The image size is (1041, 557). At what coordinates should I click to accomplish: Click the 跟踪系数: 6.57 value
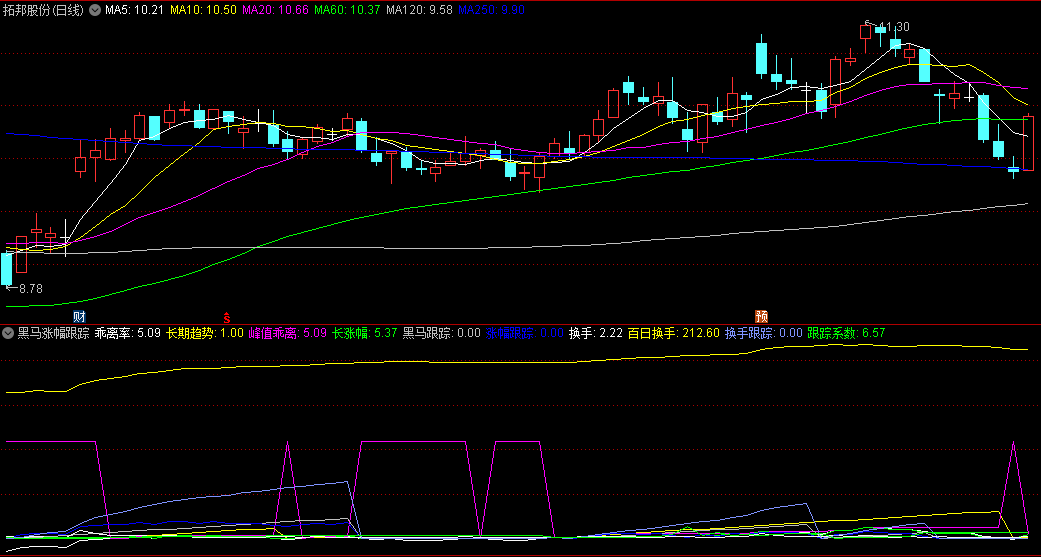[846, 333]
